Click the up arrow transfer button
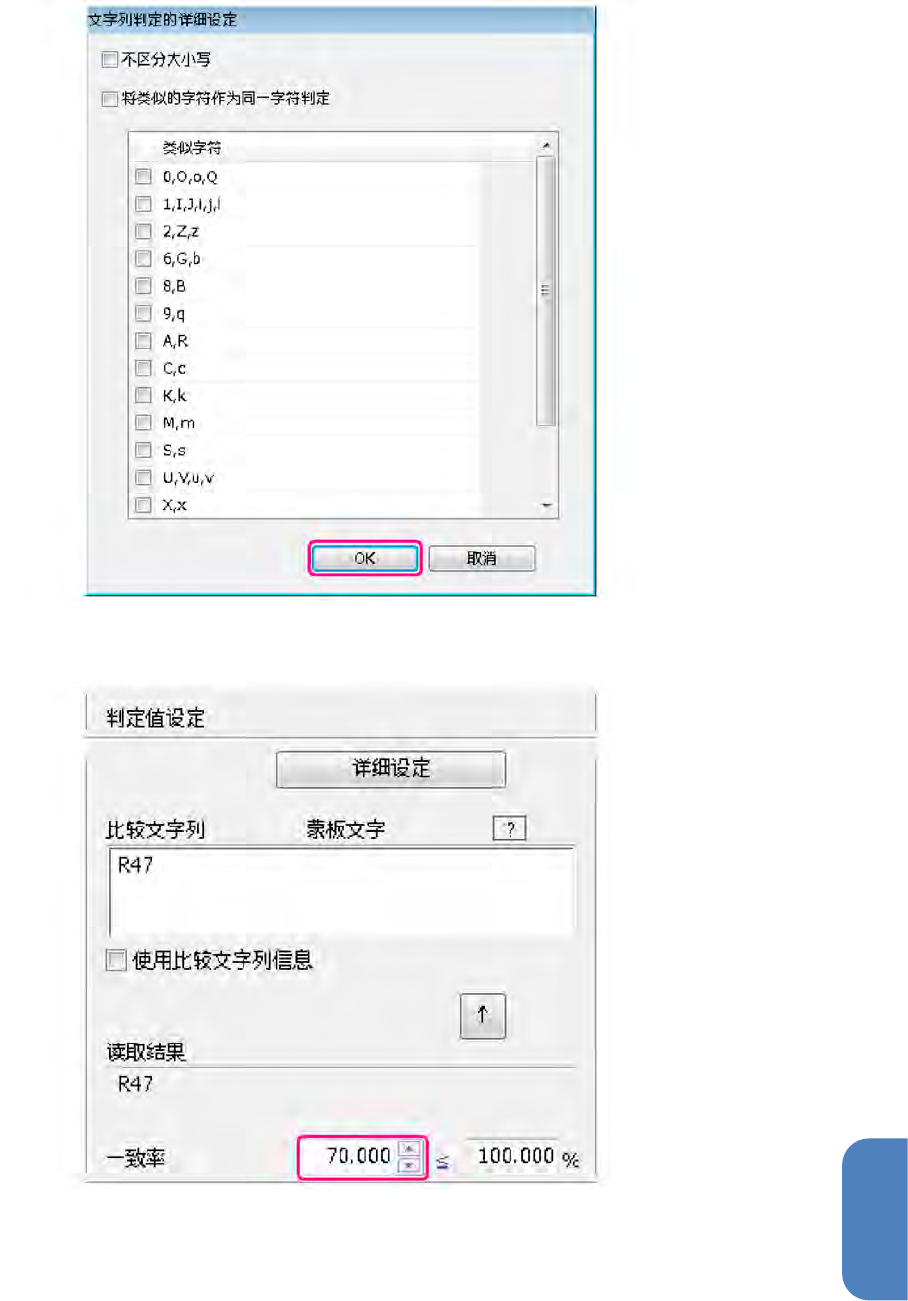Screen dimensions: 908x1301 tap(482, 1015)
